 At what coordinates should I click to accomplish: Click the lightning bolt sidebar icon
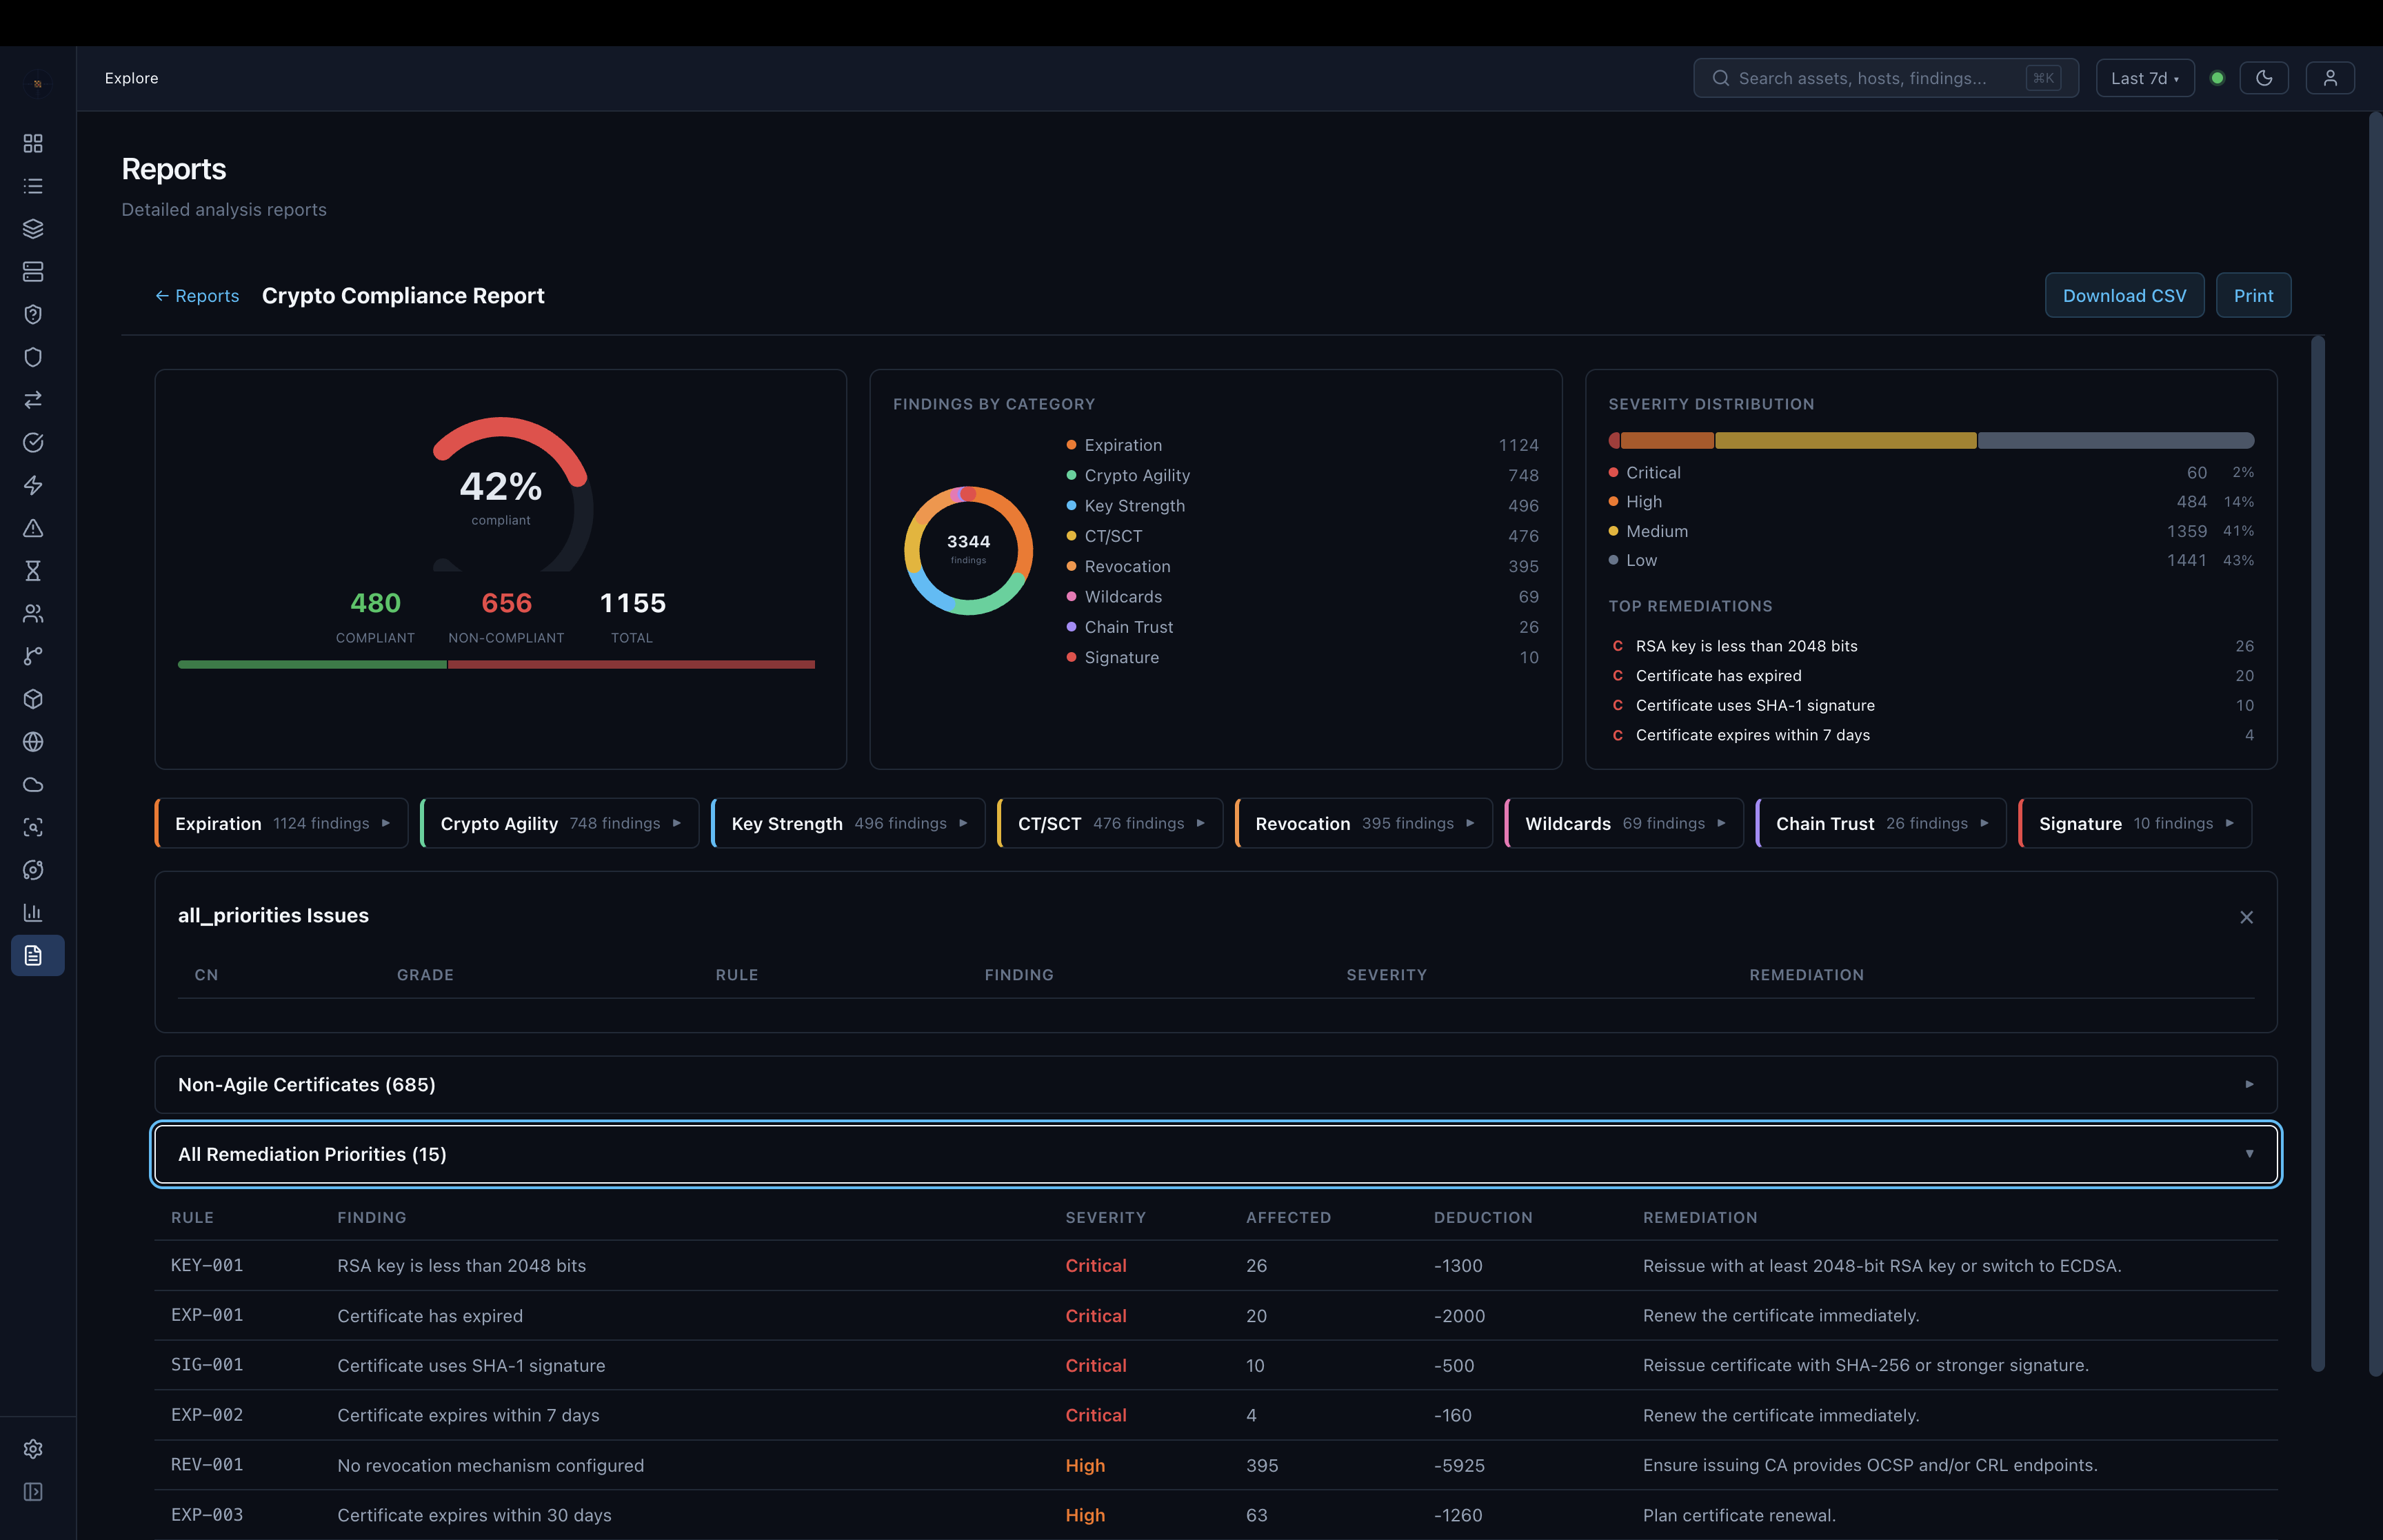[x=33, y=485]
